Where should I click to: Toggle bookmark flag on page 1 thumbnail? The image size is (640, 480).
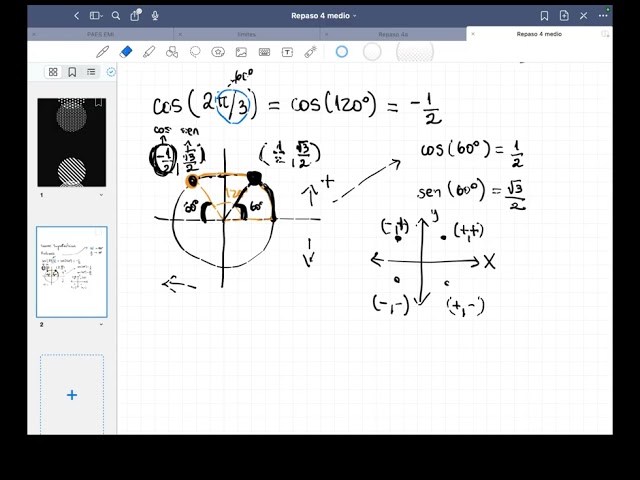98,102
